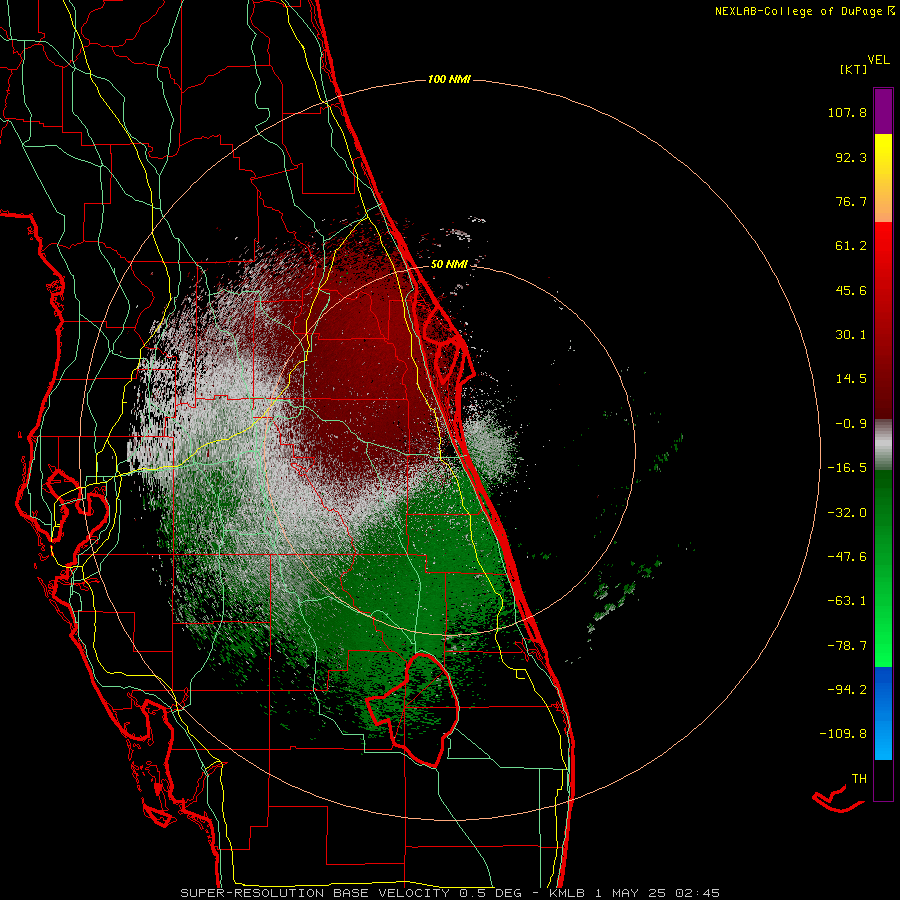Click the 61.2 value on velocity scale

[851, 246]
